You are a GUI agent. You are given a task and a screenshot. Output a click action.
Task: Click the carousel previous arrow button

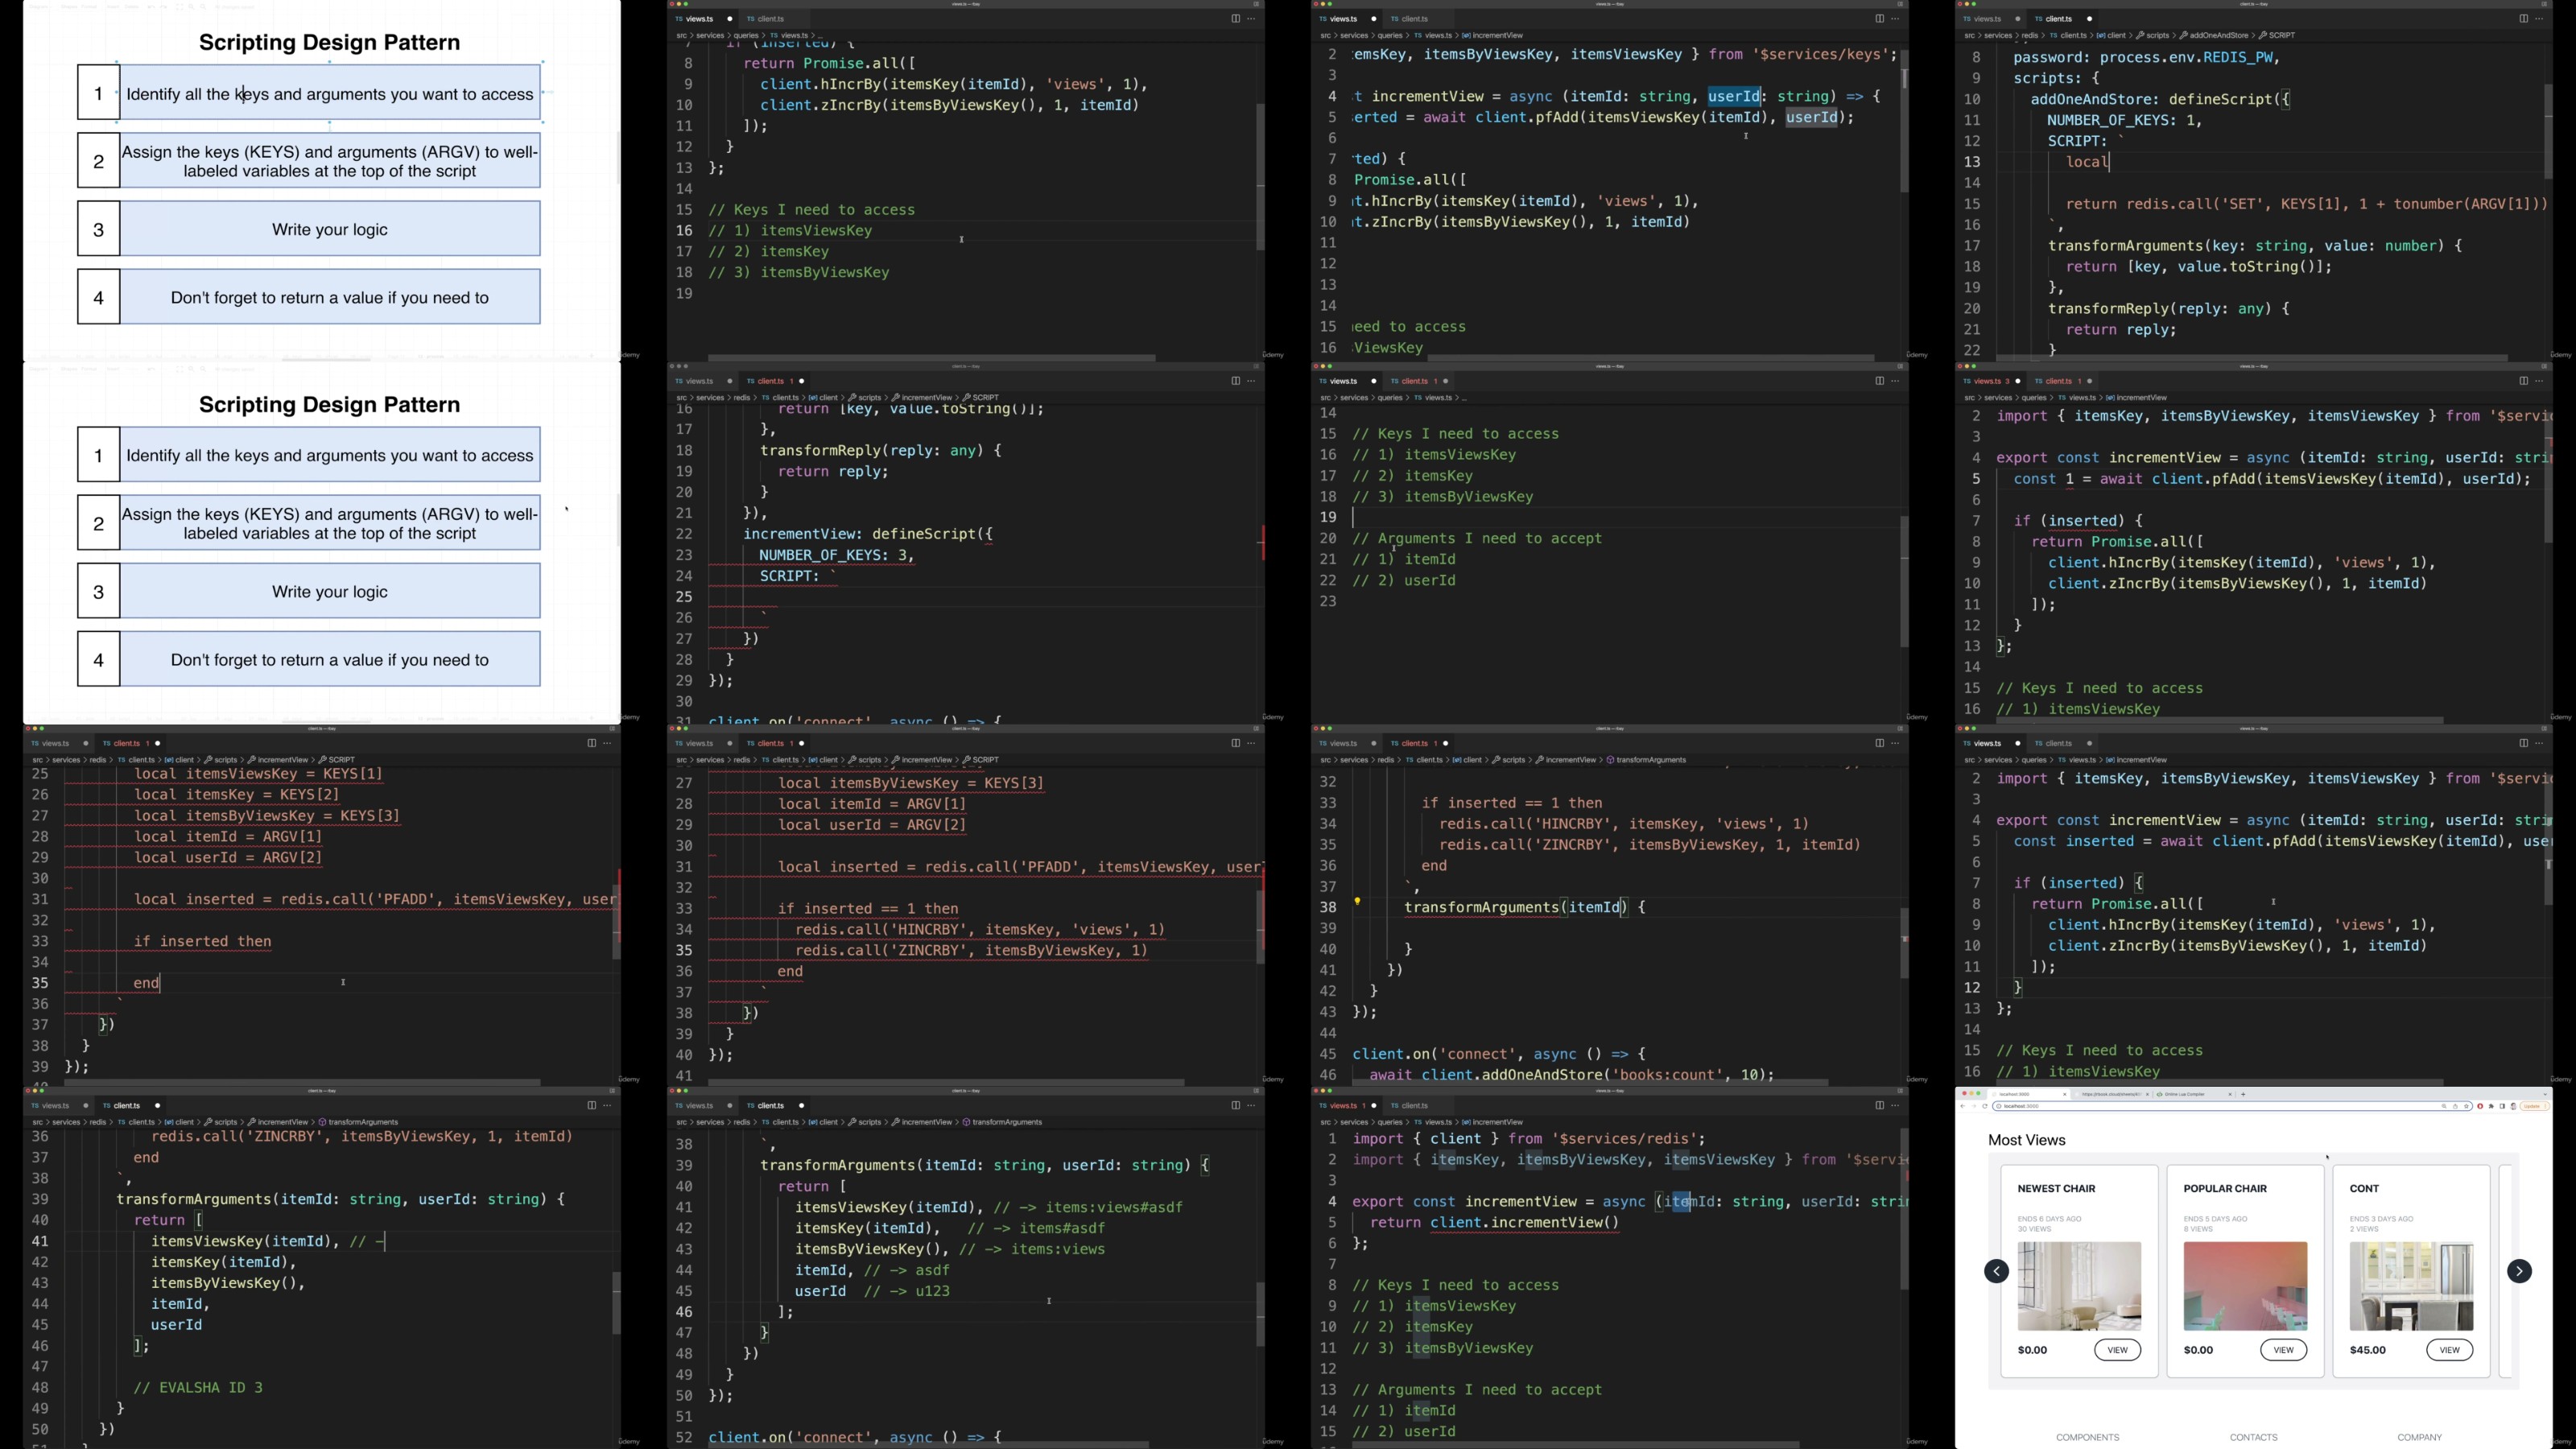pyautogui.click(x=1996, y=1271)
